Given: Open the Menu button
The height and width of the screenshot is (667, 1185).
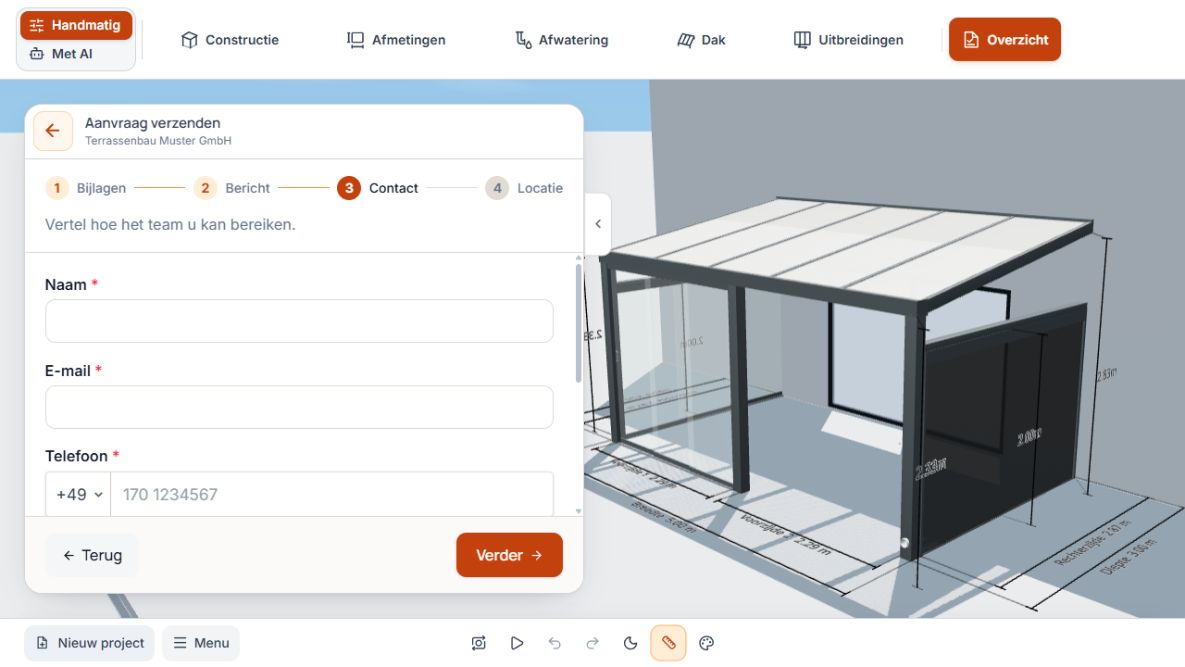Looking at the screenshot, I should pos(201,643).
